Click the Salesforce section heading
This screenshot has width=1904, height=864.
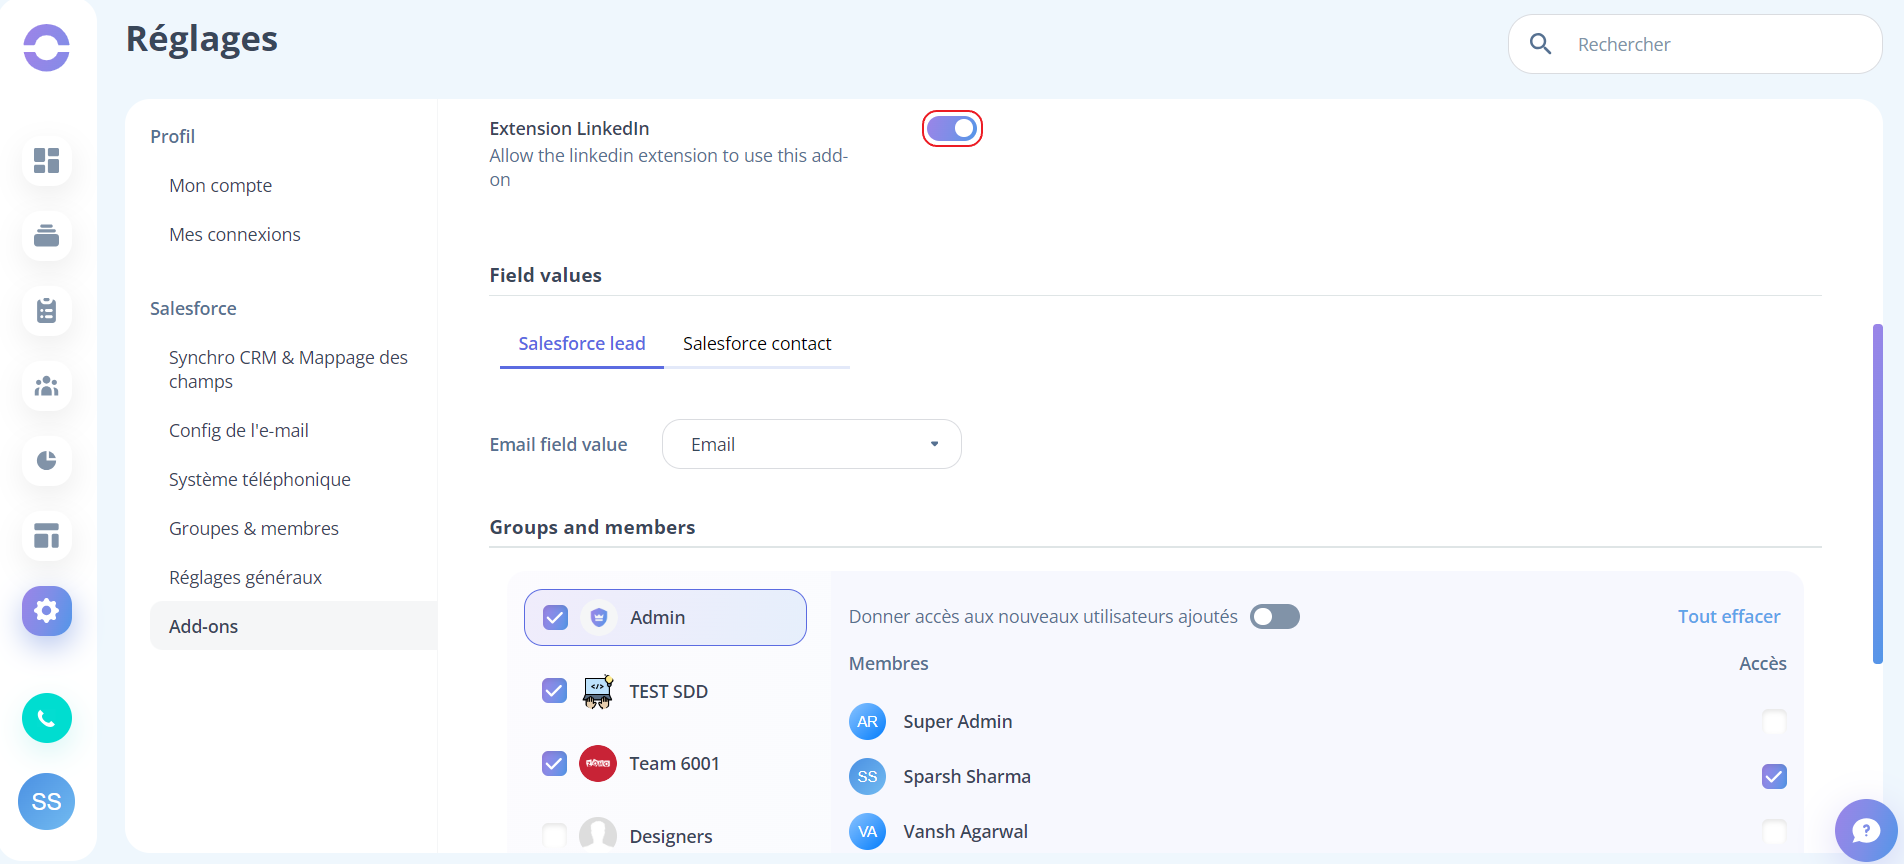[x=193, y=309]
